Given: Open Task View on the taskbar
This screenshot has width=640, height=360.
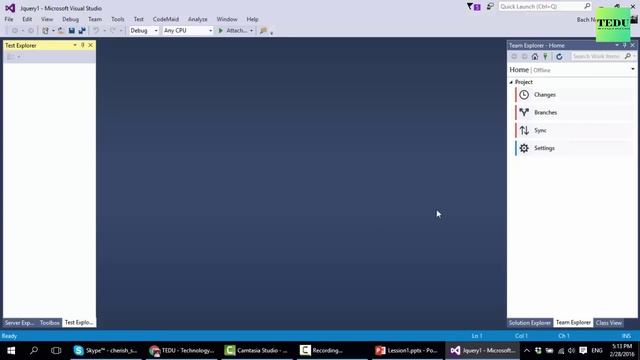Looking at the screenshot, I should [x=56, y=350].
